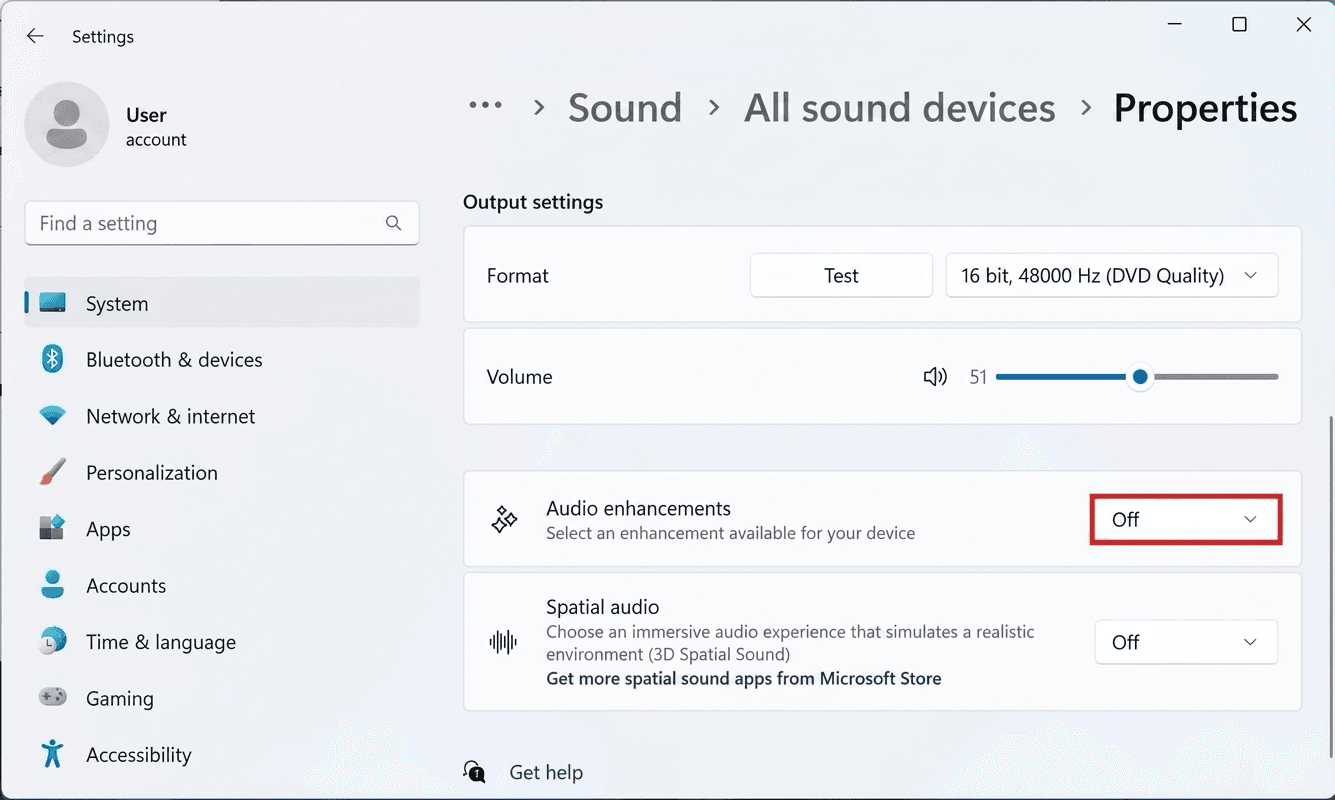Open the Spatial audio dropdown
This screenshot has width=1335, height=800.
tap(1186, 642)
